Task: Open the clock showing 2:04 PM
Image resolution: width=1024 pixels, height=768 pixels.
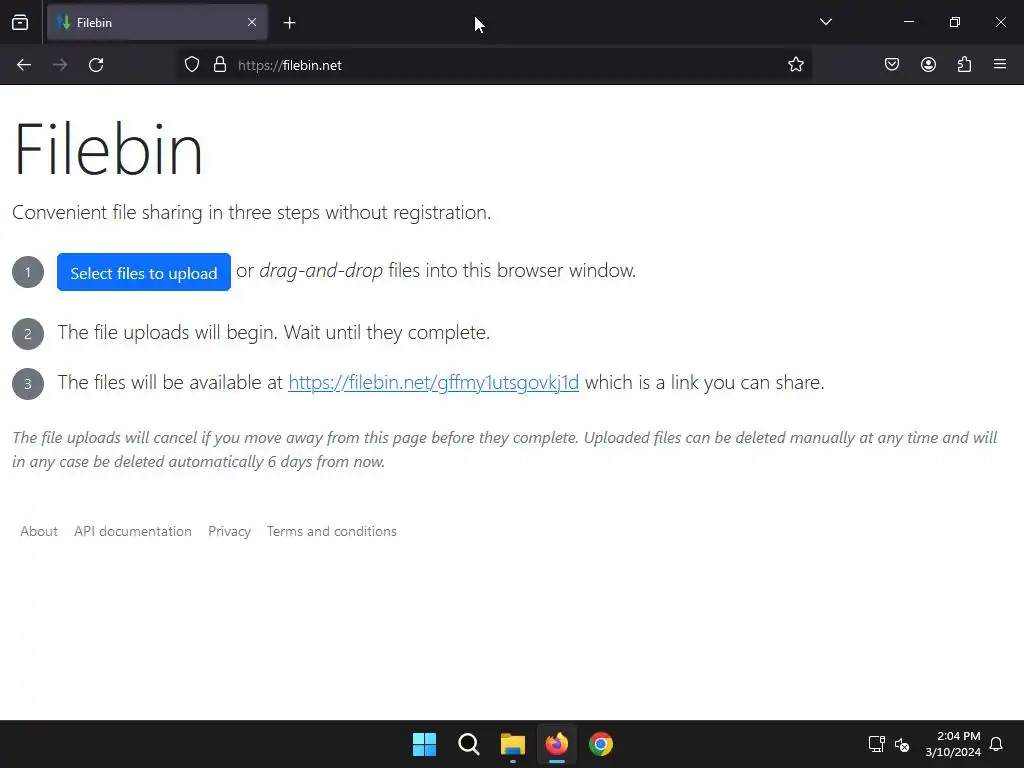Action: click(953, 744)
